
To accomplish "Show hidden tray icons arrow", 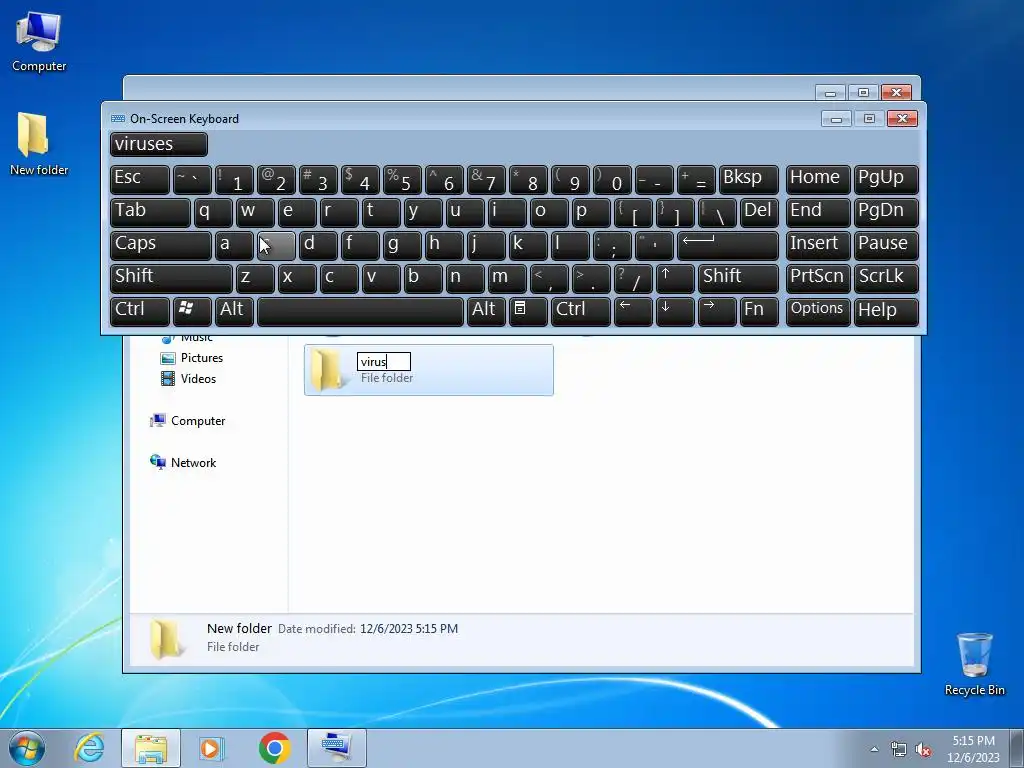I will pos(874,749).
